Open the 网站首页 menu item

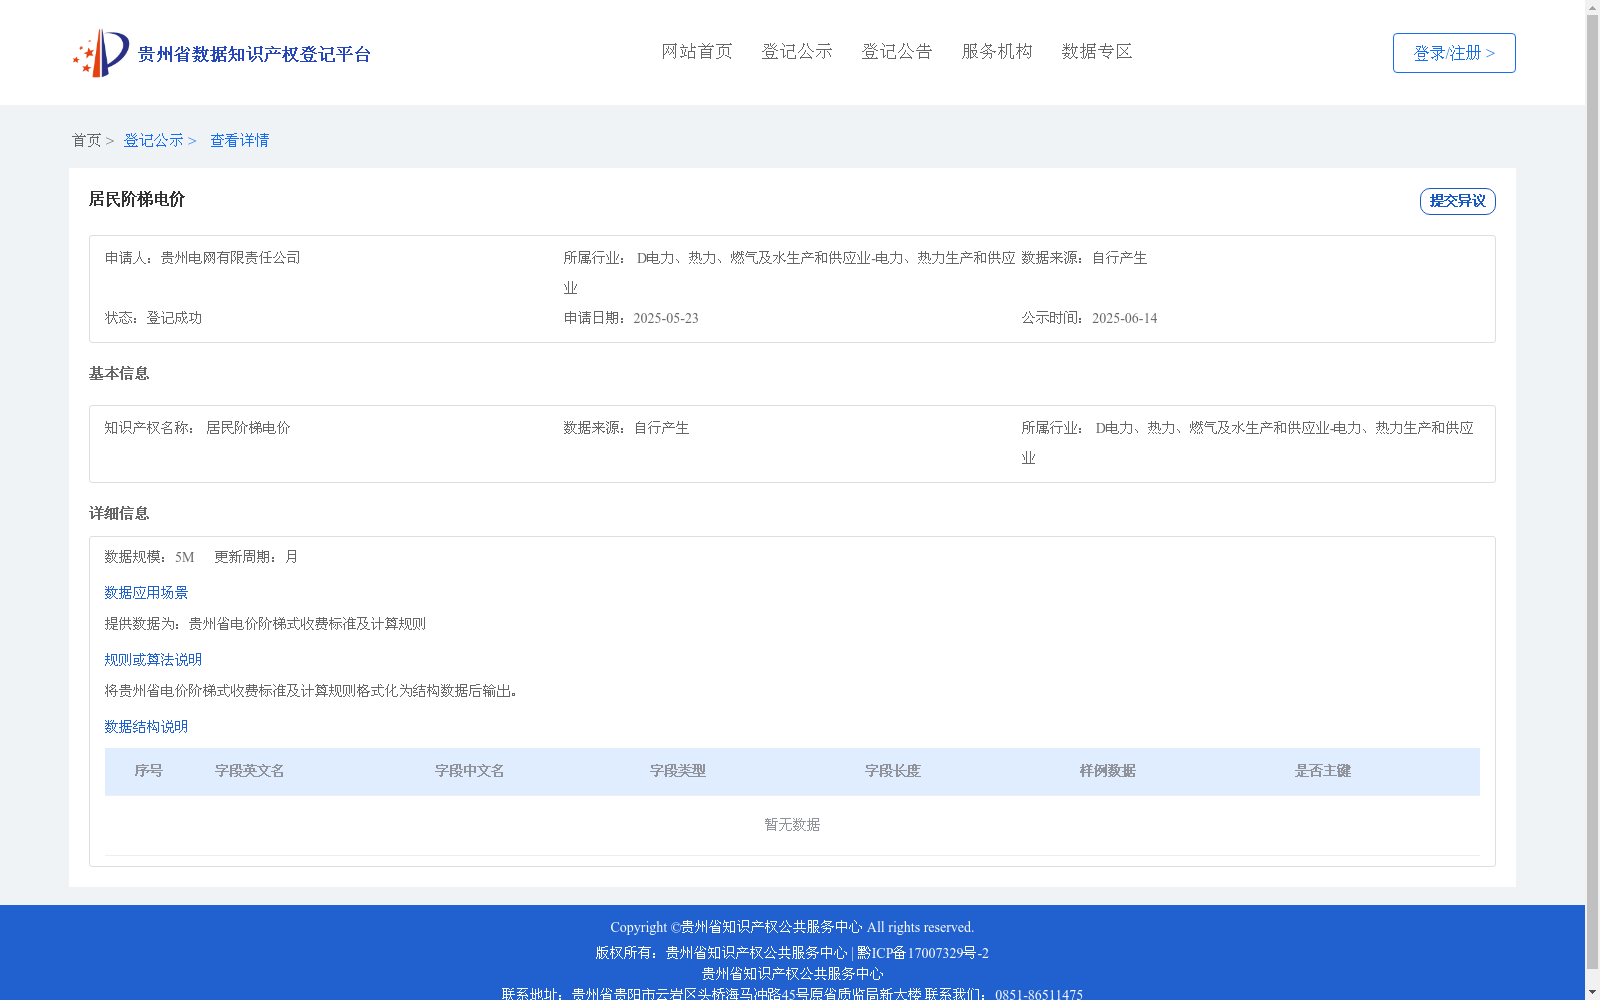coord(697,51)
